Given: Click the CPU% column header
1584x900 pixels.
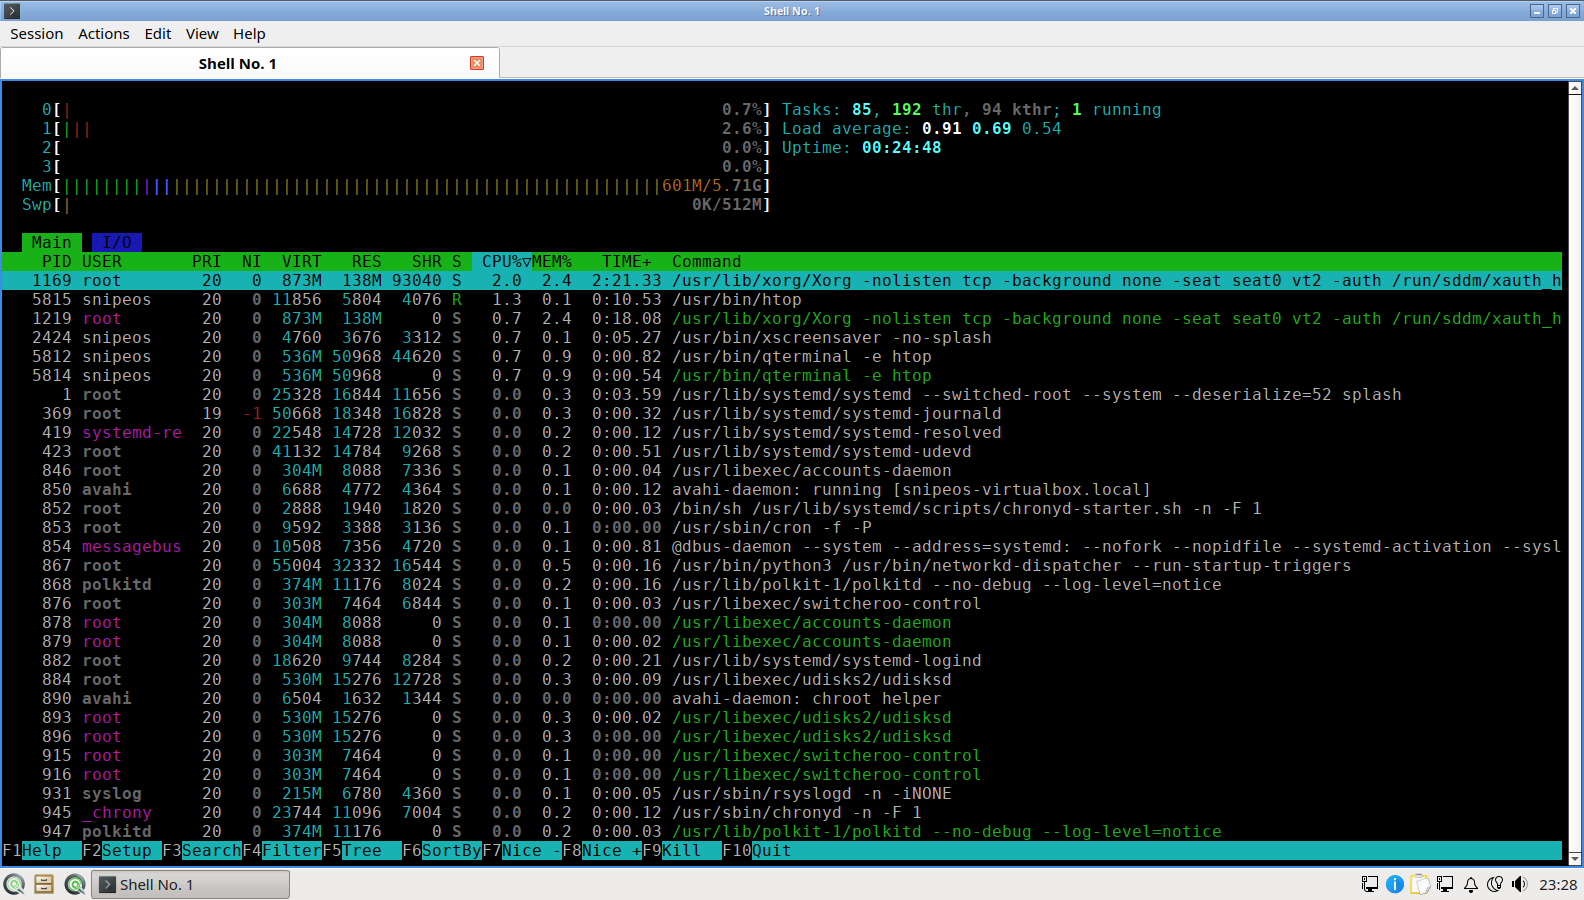Looking at the screenshot, I should tap(506, 262).
